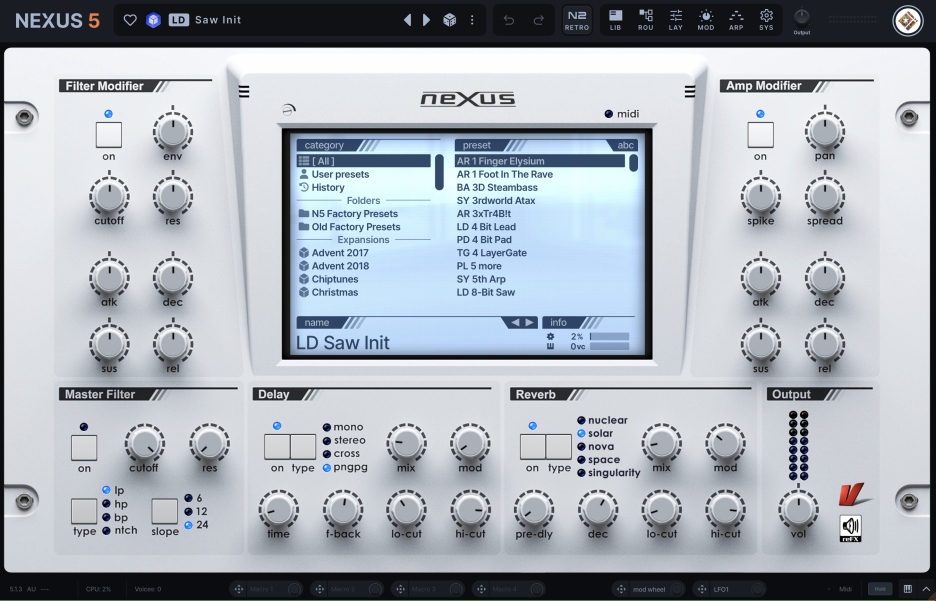Show the keyboard with the piano icon
The width and height of the screenshot is (936, 601).
pos(907,589)
